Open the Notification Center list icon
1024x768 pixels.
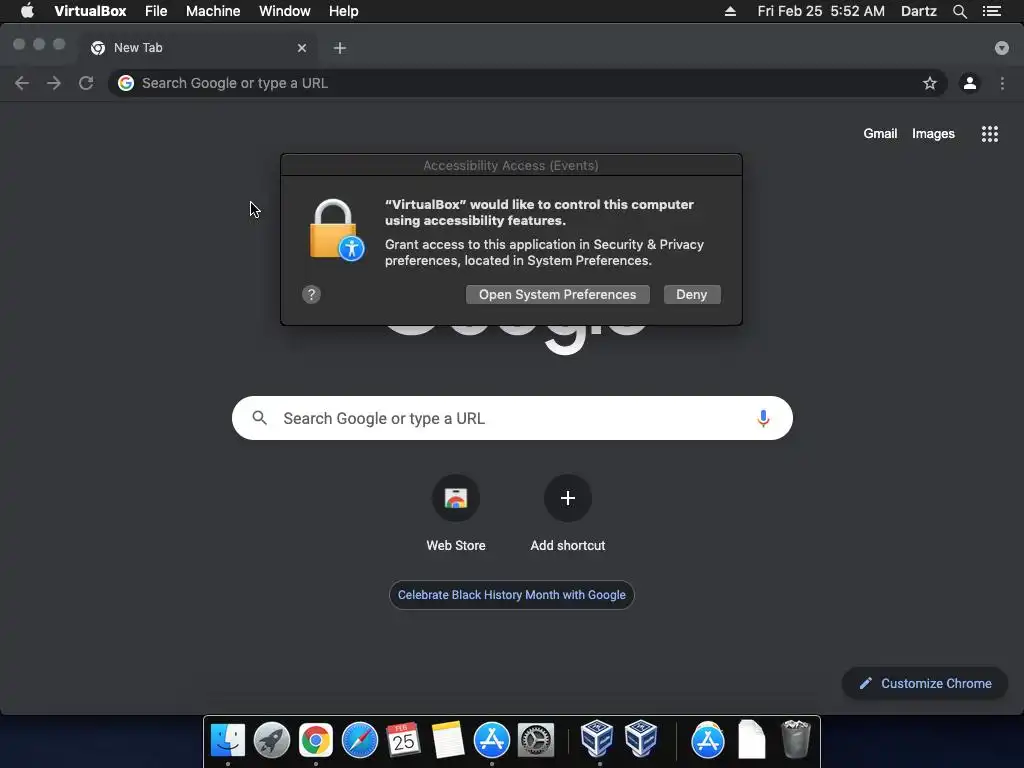pyautogui.click(x=992, y=11)
